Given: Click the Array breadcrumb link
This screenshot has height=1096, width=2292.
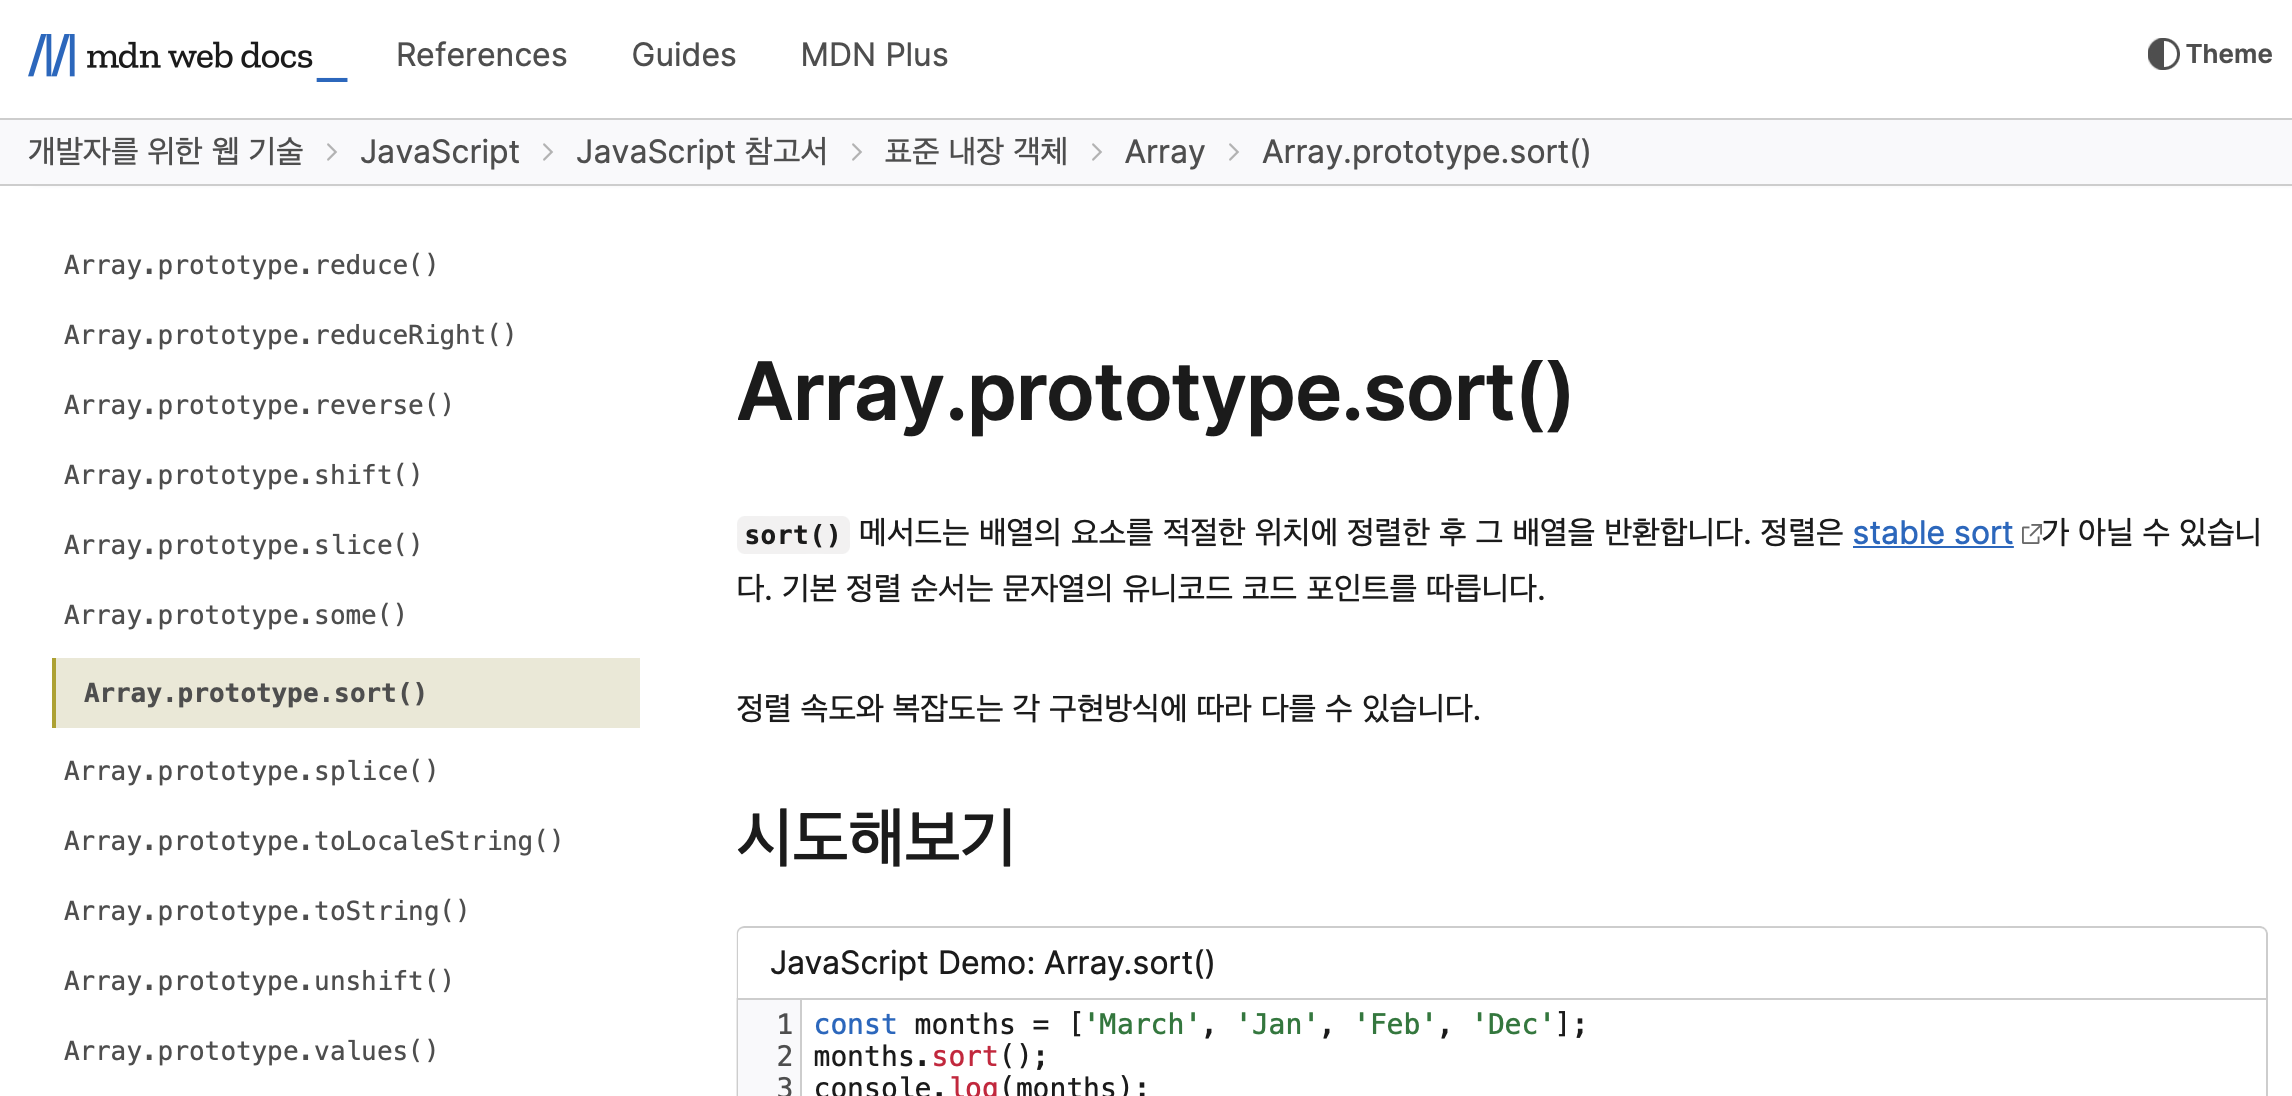Looking at the screenshot, I should coord(1164,152).
